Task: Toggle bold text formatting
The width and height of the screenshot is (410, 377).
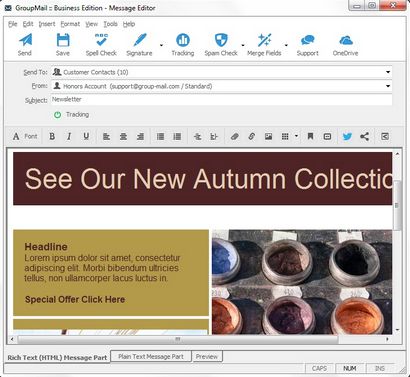Action: 52,136
